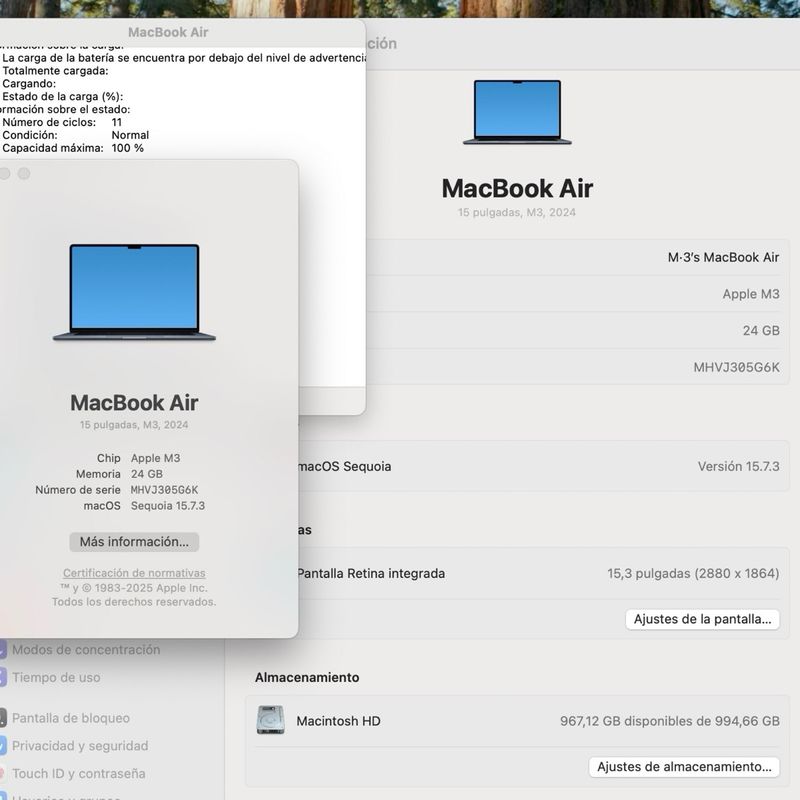
Task: Click Pantalla Retina integrada label
Action: pyautogui.click(x=371, y=573)
